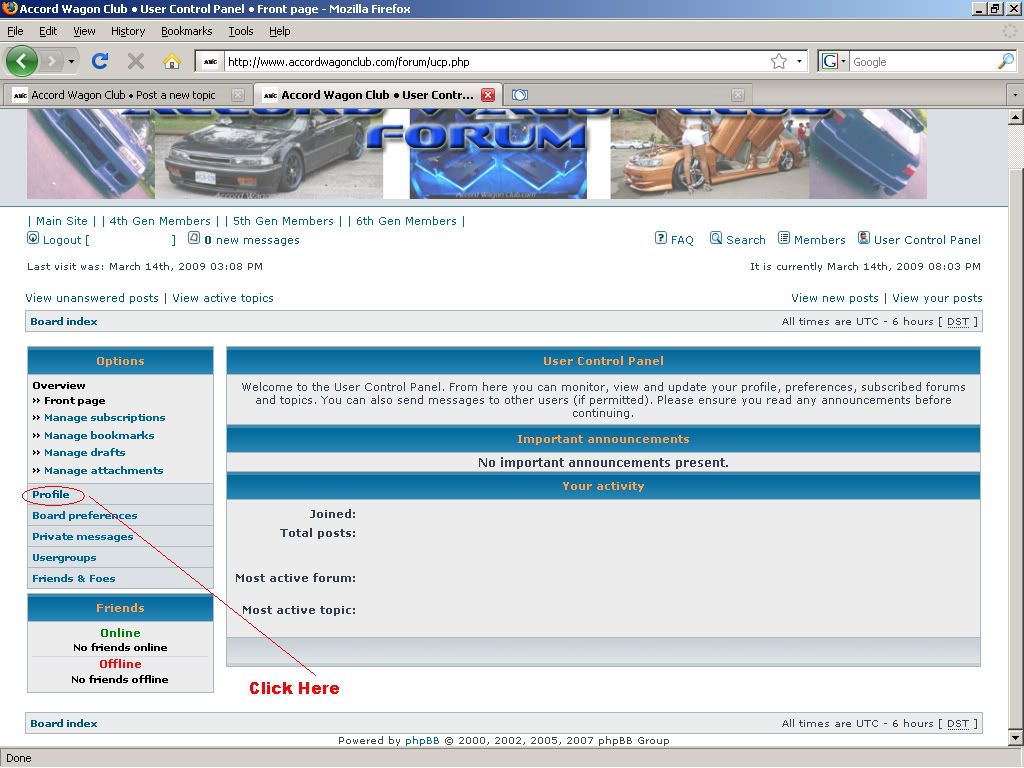The height and width of the screenshot is (768, 1024).
Task: Open the 4th Gen Members link
Action: click(160, 221)
